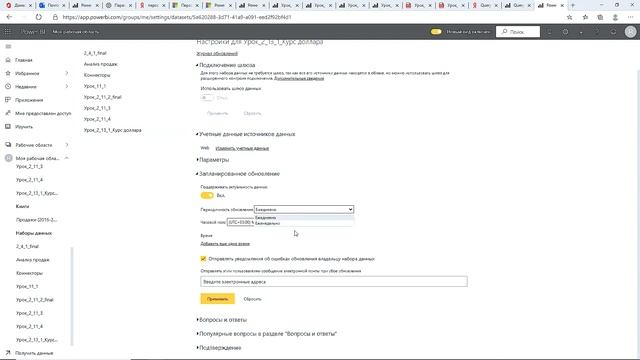Toggle Использовать шлюз данных switch

(x=207, y=98)
